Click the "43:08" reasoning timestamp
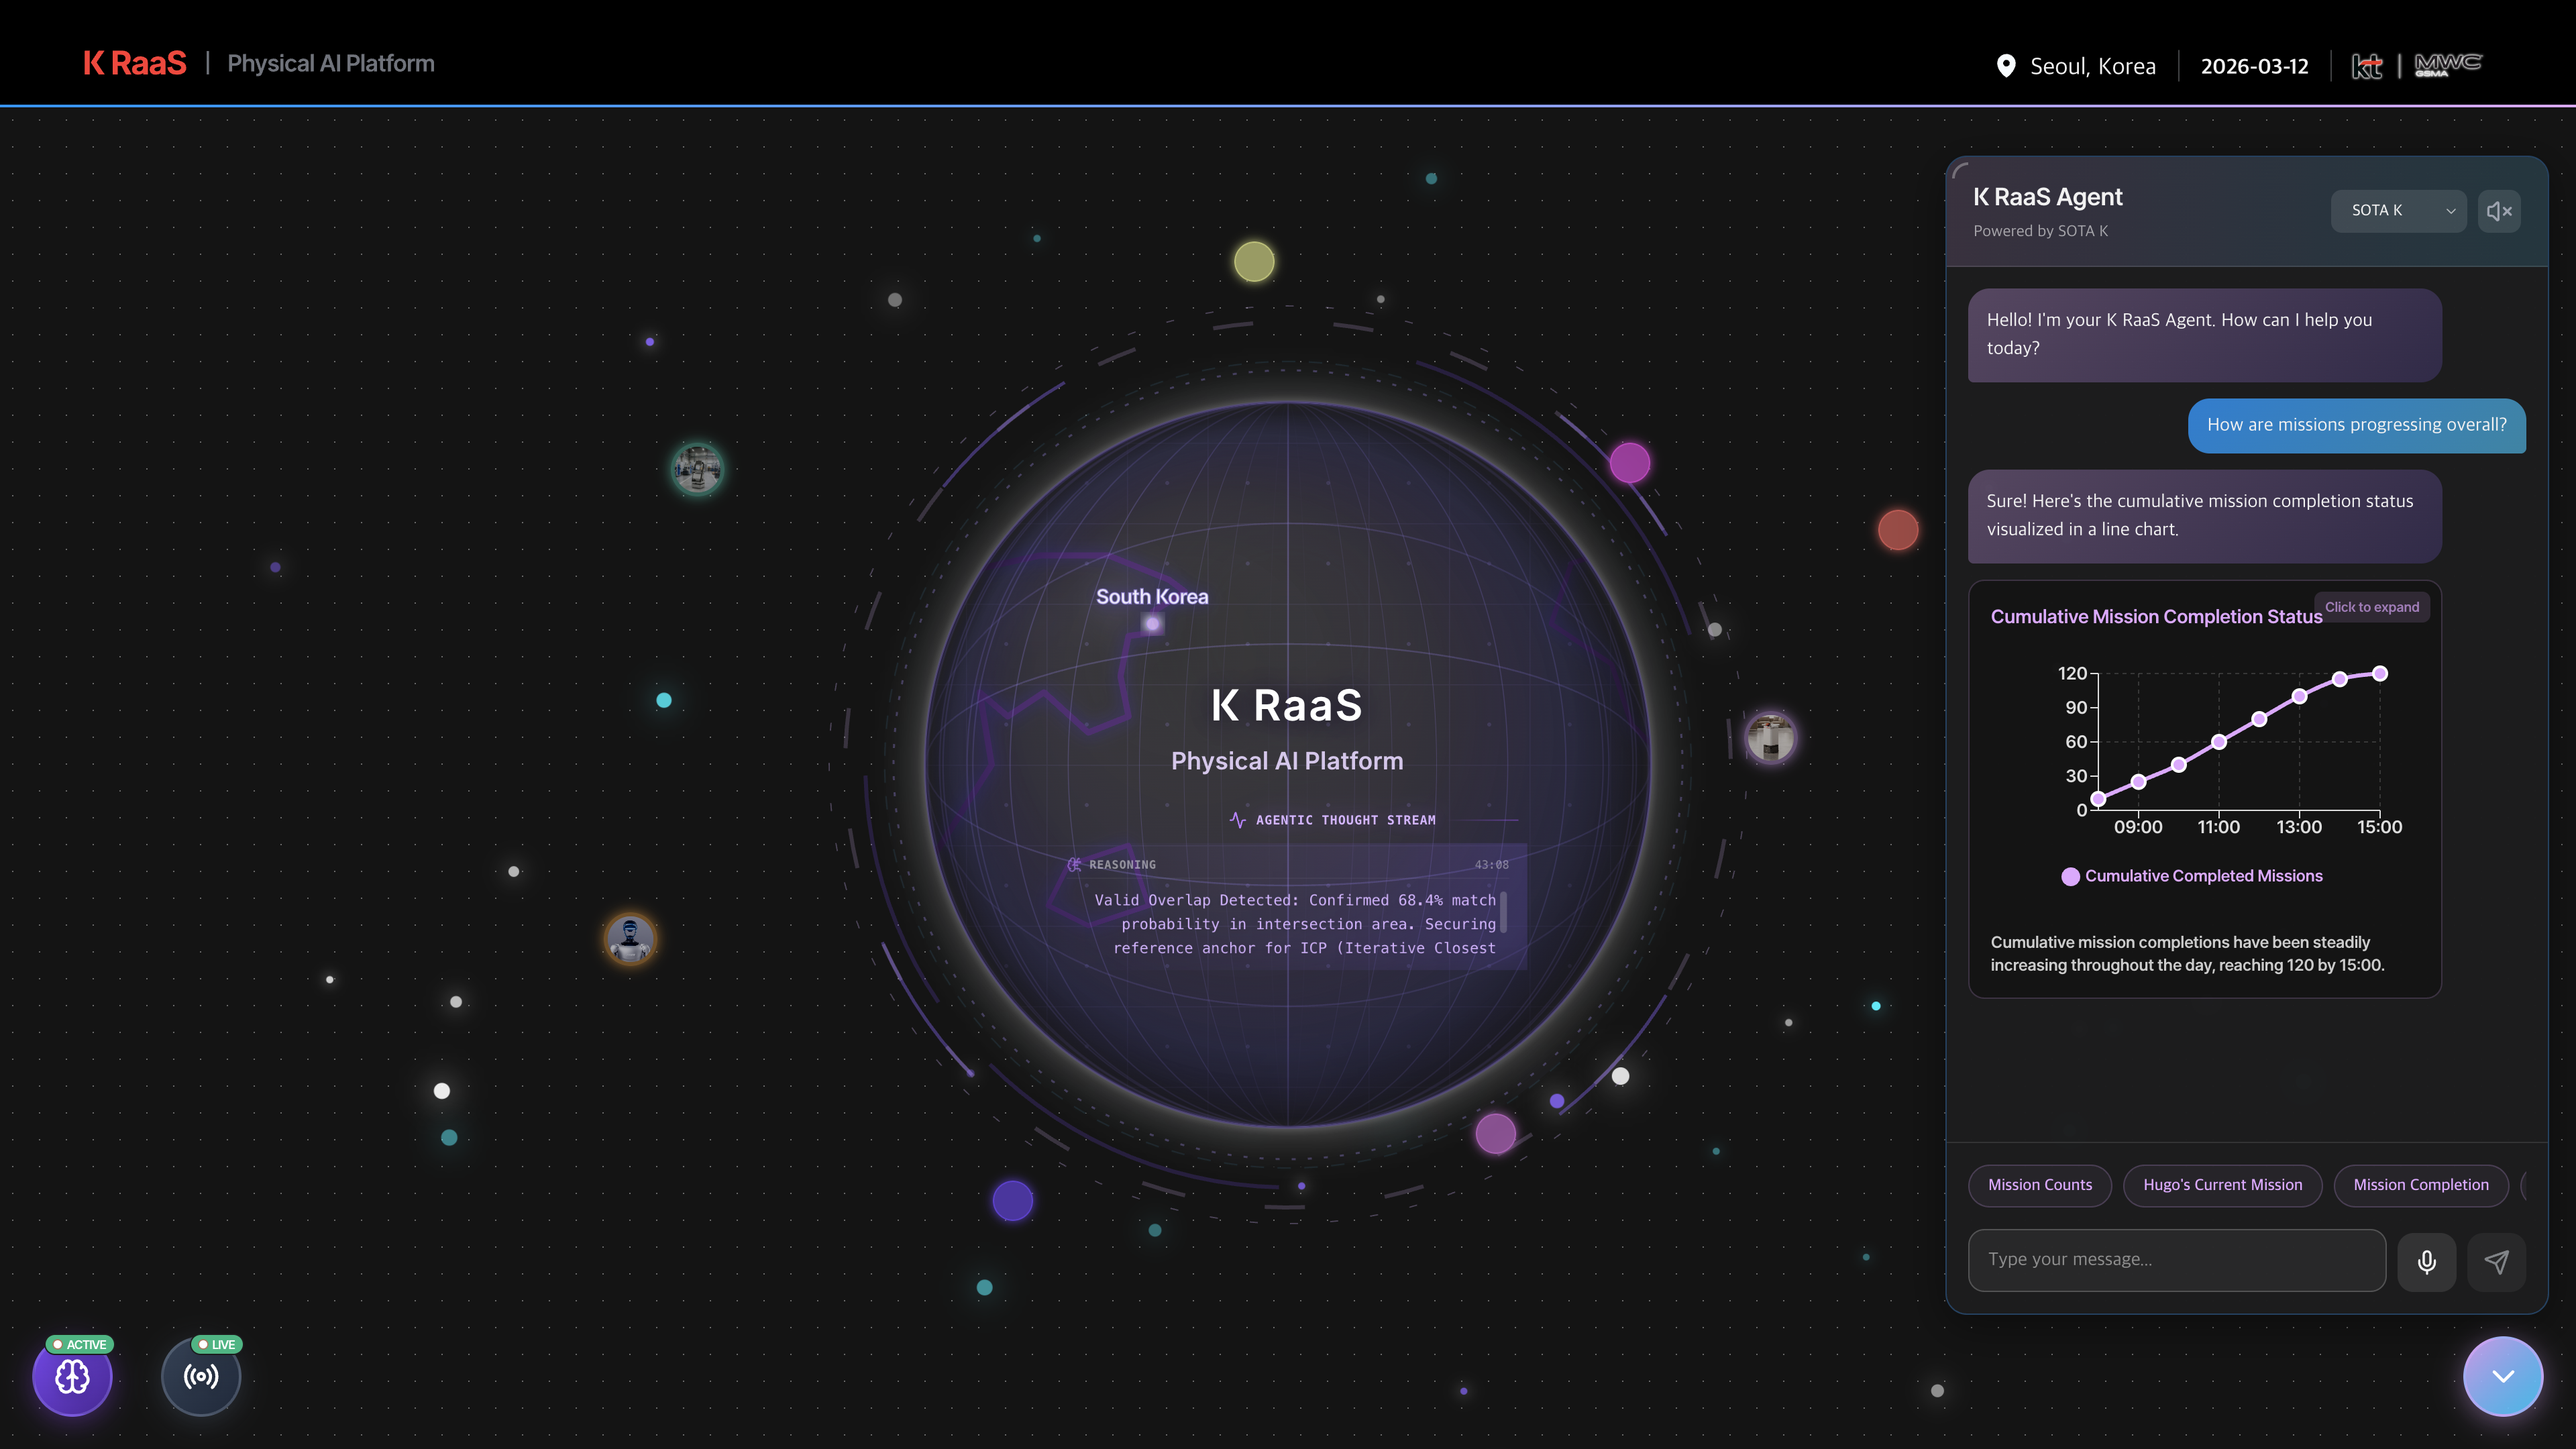Viewport: 2576px width, 1449px height. (1491, 865)
